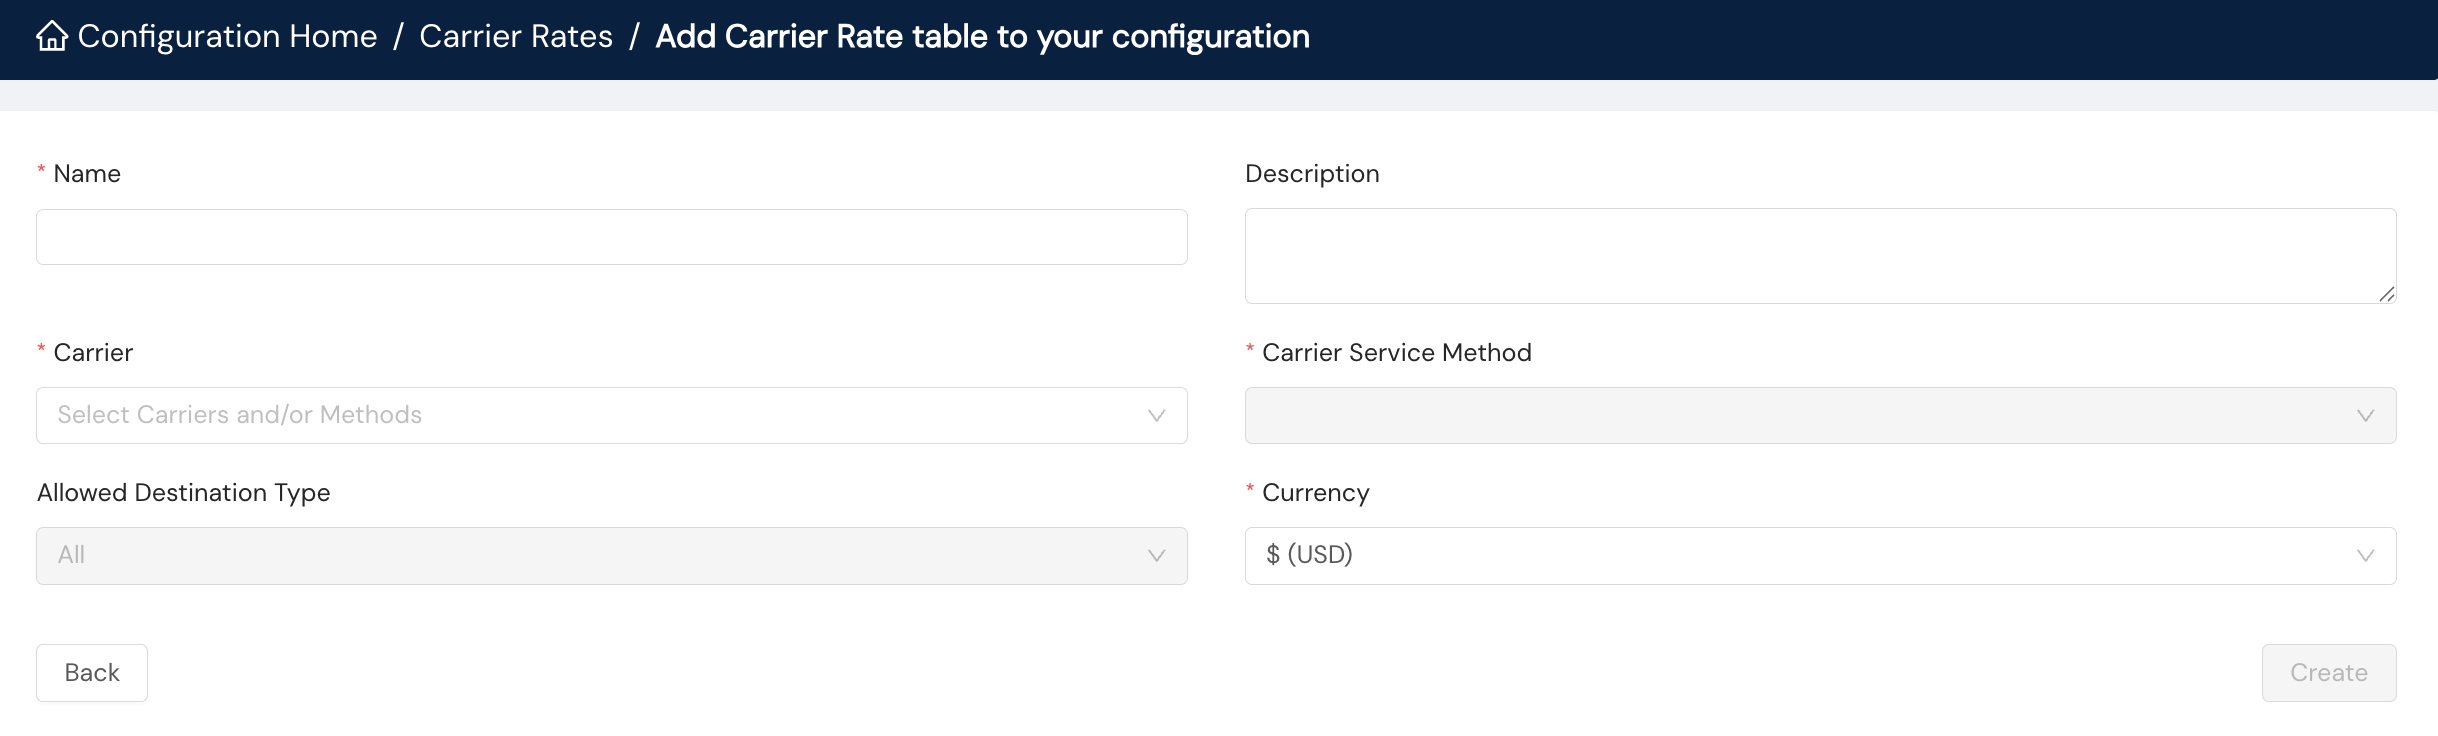Click inside the Description text area
The height and width of the screenshot is (736, 2438).
[x=1819, y=256]
